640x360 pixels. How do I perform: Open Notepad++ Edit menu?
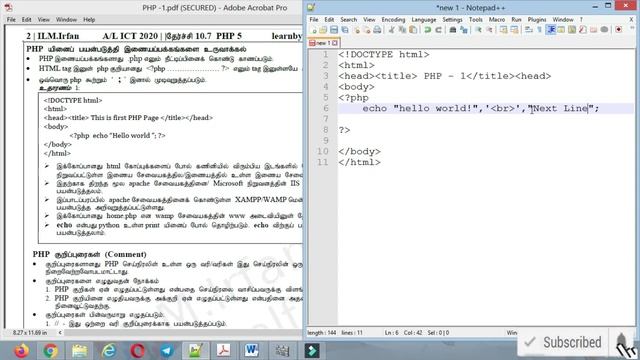(x=329, y=20)
